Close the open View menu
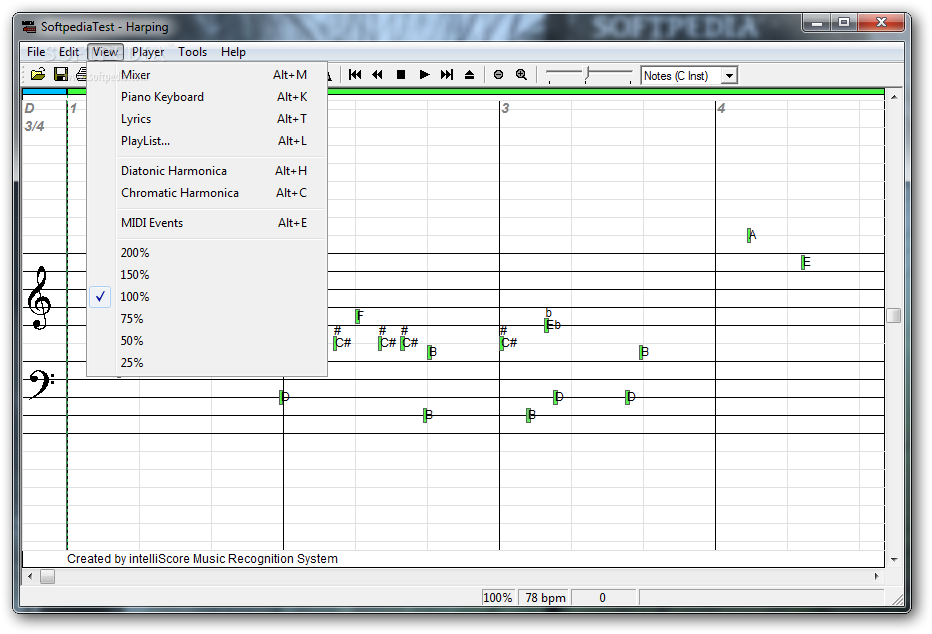932x634 pixels. pos(105,52)
